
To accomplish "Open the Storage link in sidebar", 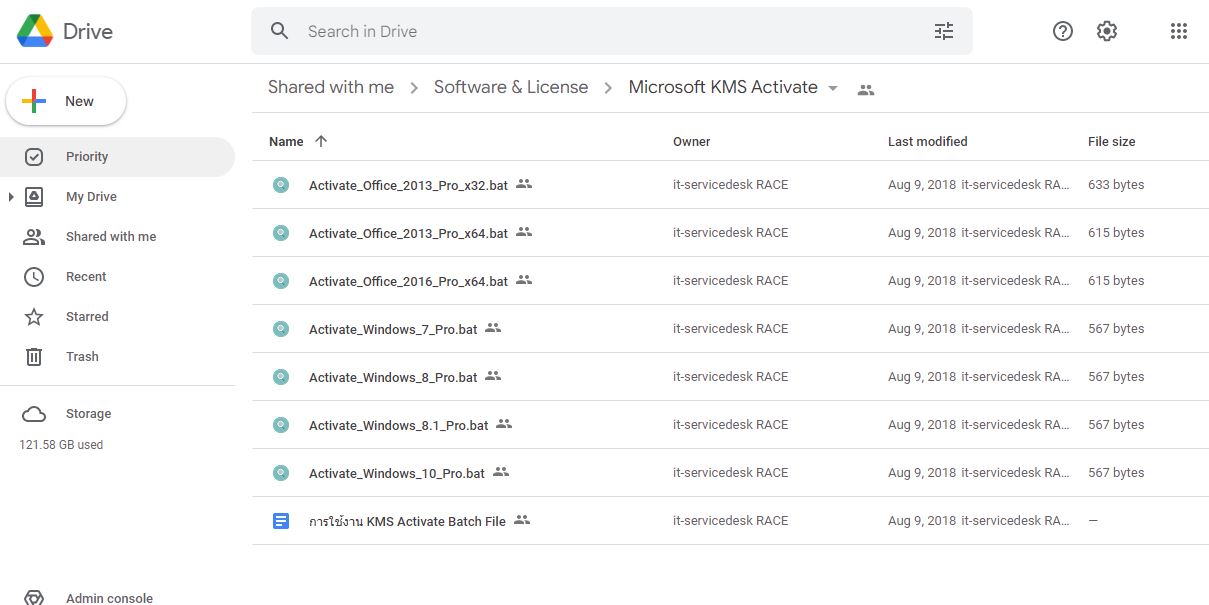I will (x=88, y=414).
